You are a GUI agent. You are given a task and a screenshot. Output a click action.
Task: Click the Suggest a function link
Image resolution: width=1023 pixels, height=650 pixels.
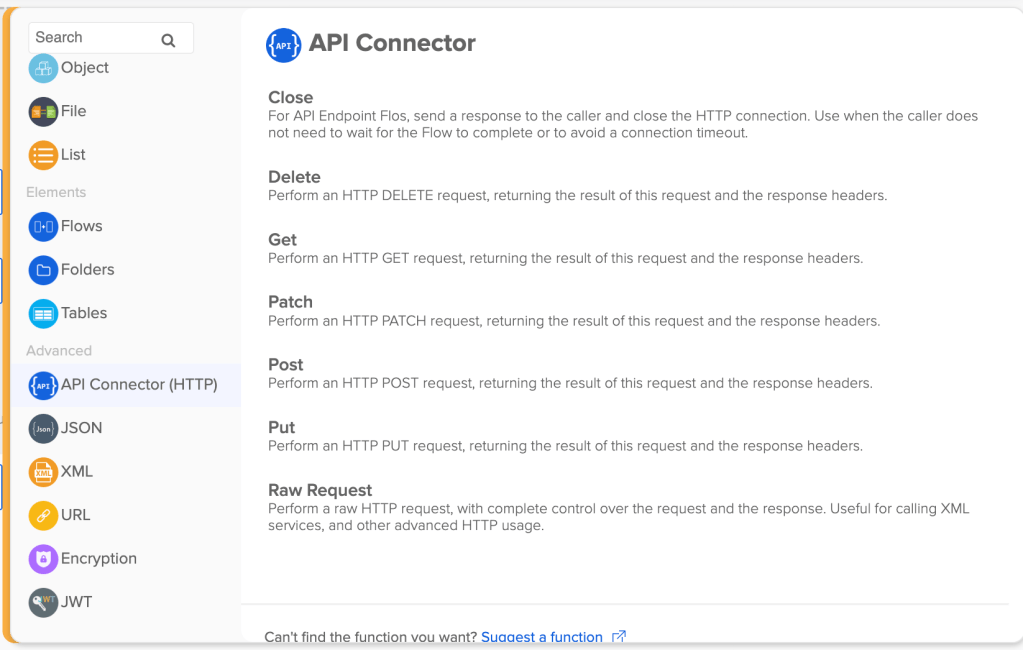pos(542,637)
